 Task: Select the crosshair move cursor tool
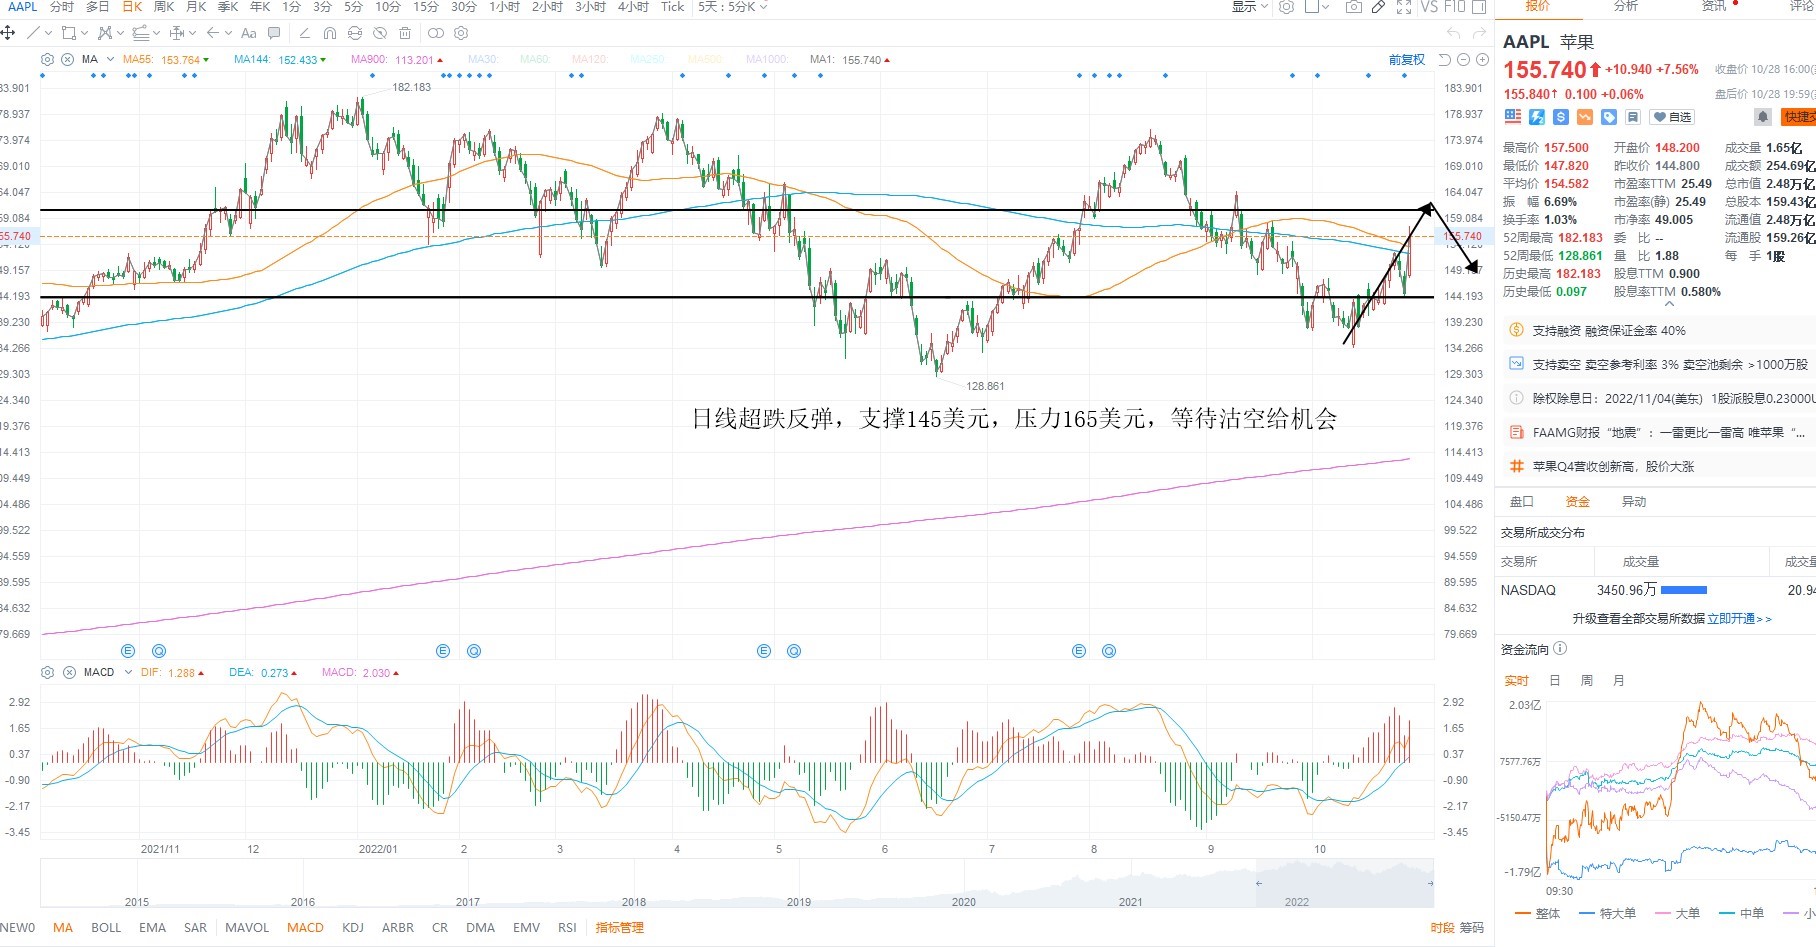8,33
